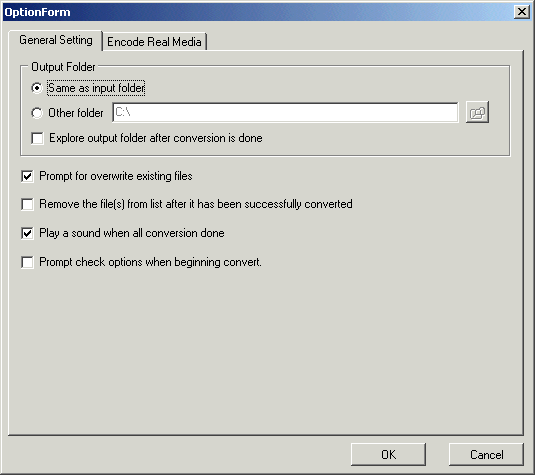This screenshot has width=535, height=475.
Task: Open the browse folder icon button
Action: click(x=477, y=112)
